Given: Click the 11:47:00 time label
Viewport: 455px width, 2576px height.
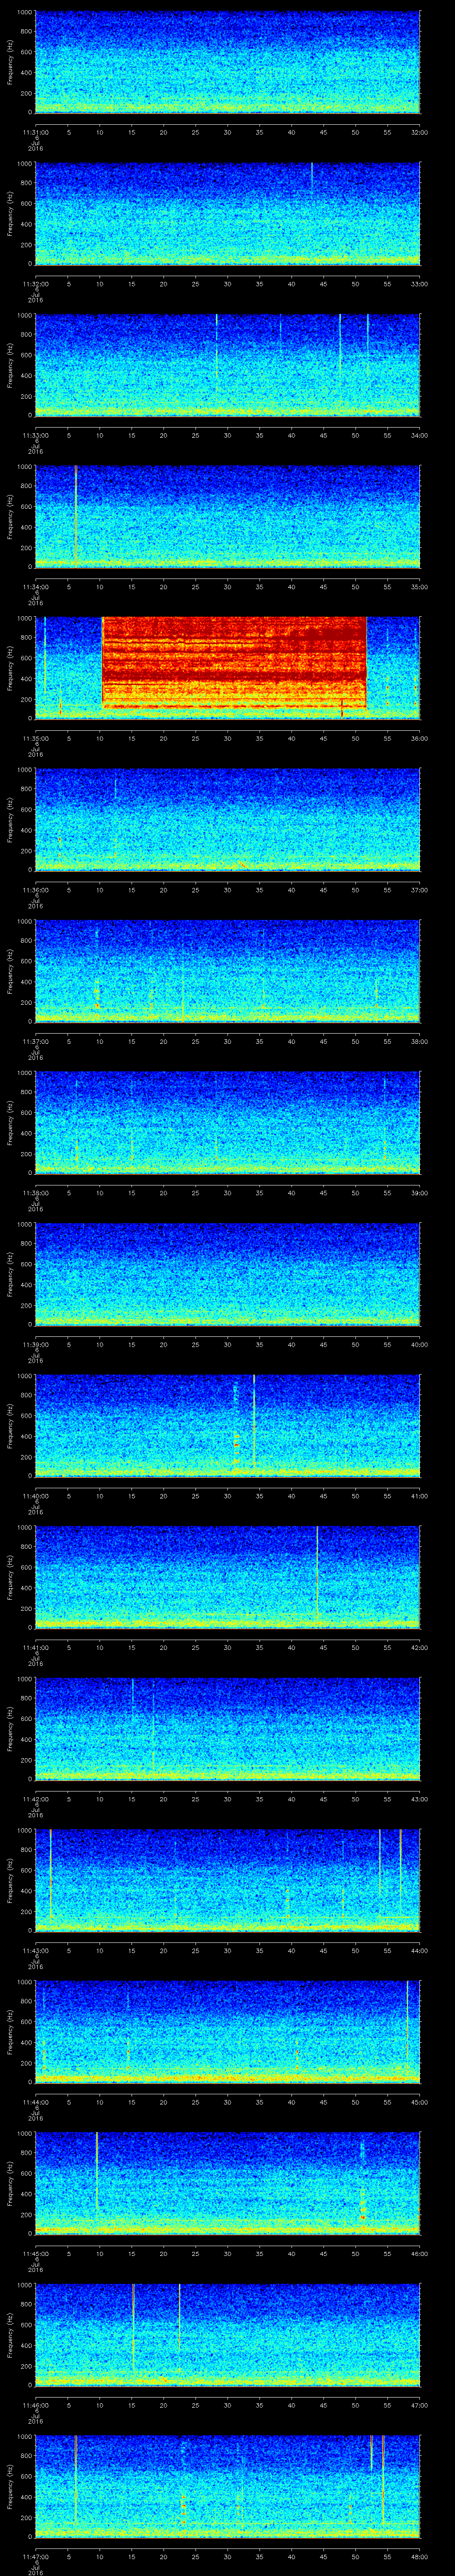Looking at the screenshot, I should (x=35, y=2556).
